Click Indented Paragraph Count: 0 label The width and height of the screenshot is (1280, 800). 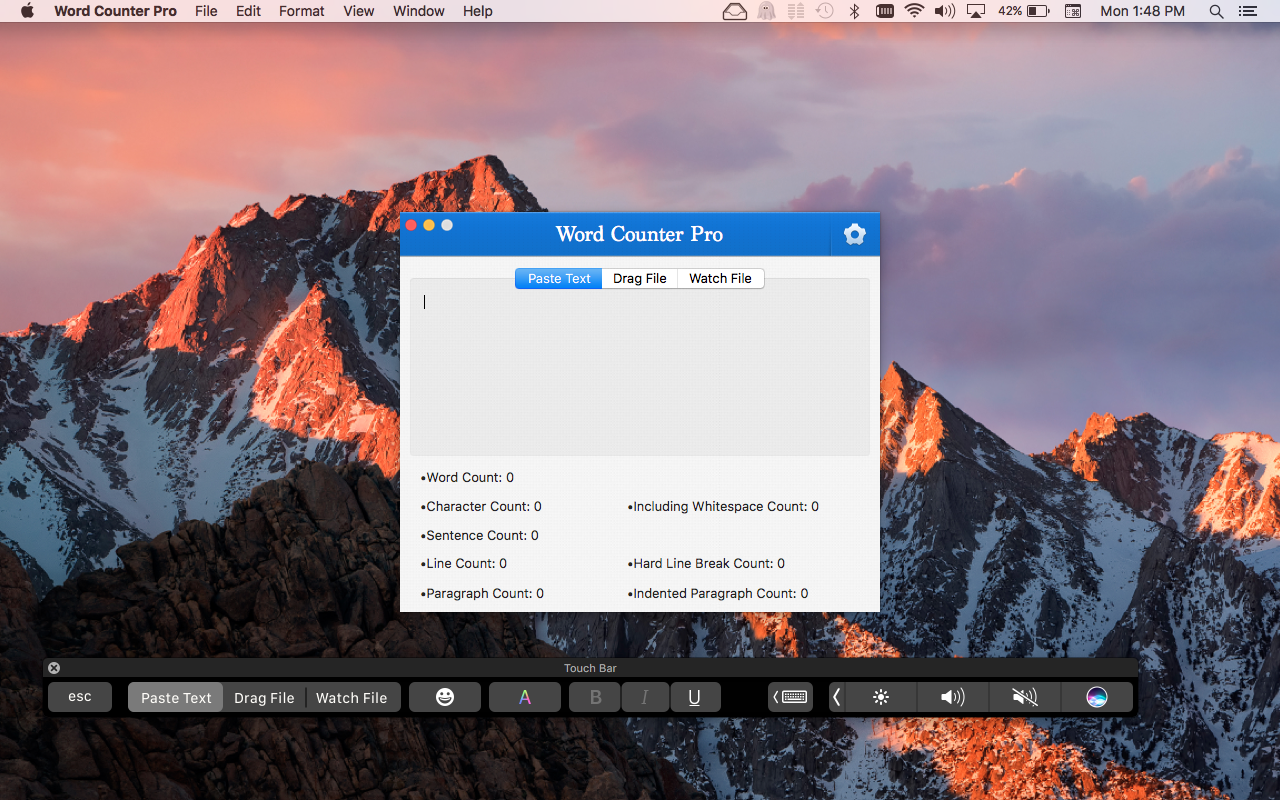718,594
